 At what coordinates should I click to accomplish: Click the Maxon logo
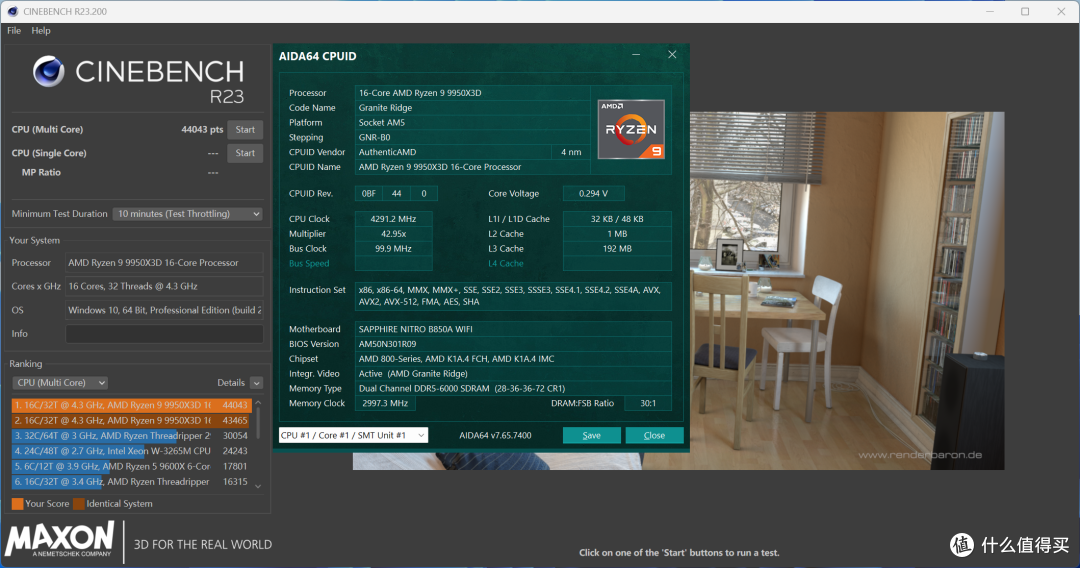point(59,539)
